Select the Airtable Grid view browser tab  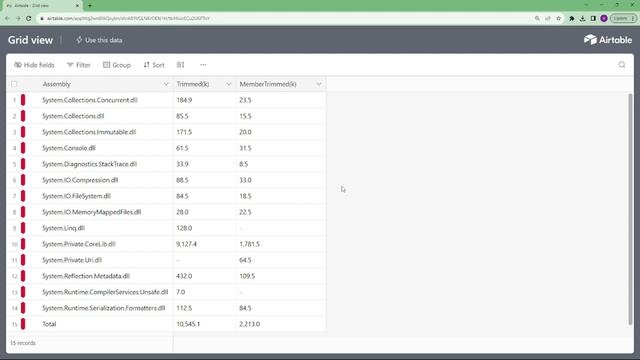point(41,6)
